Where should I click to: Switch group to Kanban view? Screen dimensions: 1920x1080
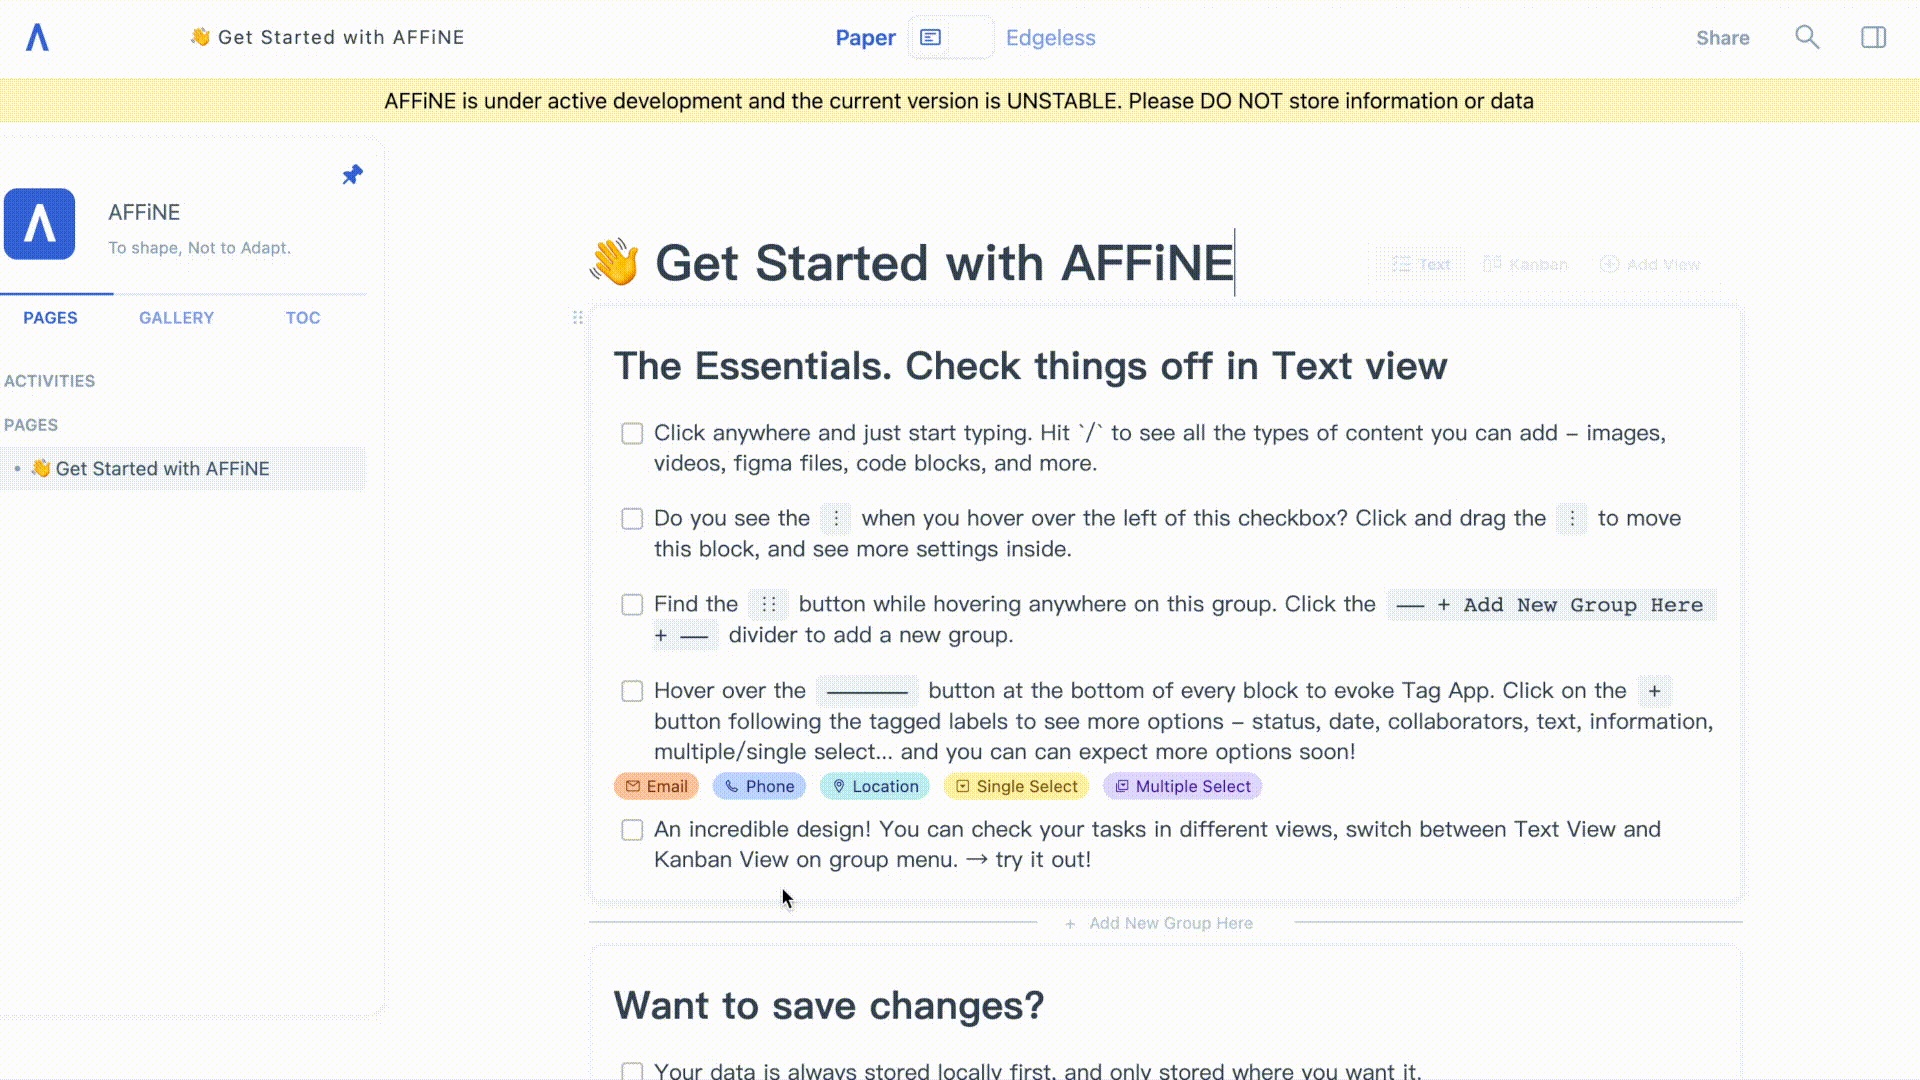[1525, 264]
